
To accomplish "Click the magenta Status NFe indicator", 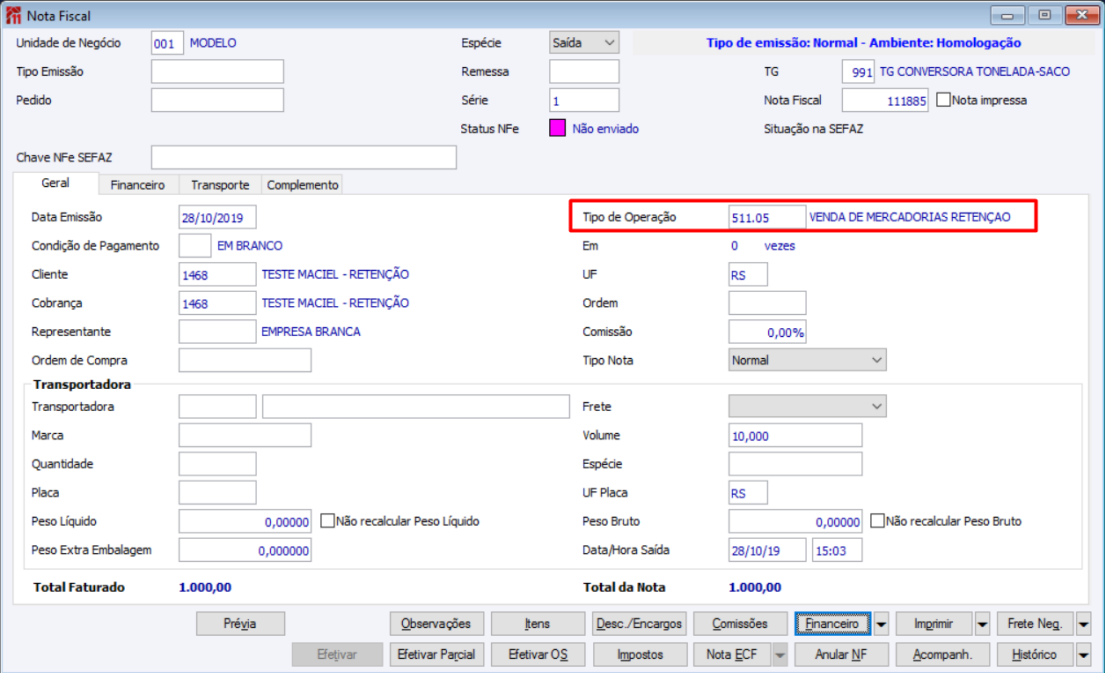I will [557, 128].
